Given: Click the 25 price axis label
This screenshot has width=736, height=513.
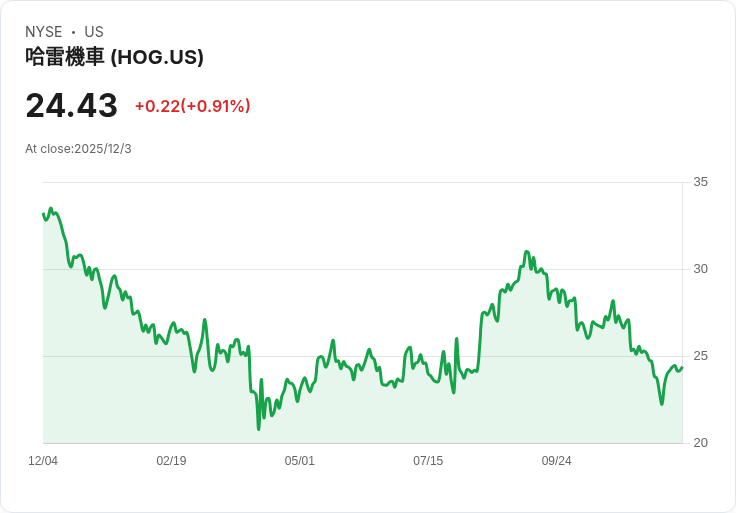Looking at the screenshot, I should [700, 356].
